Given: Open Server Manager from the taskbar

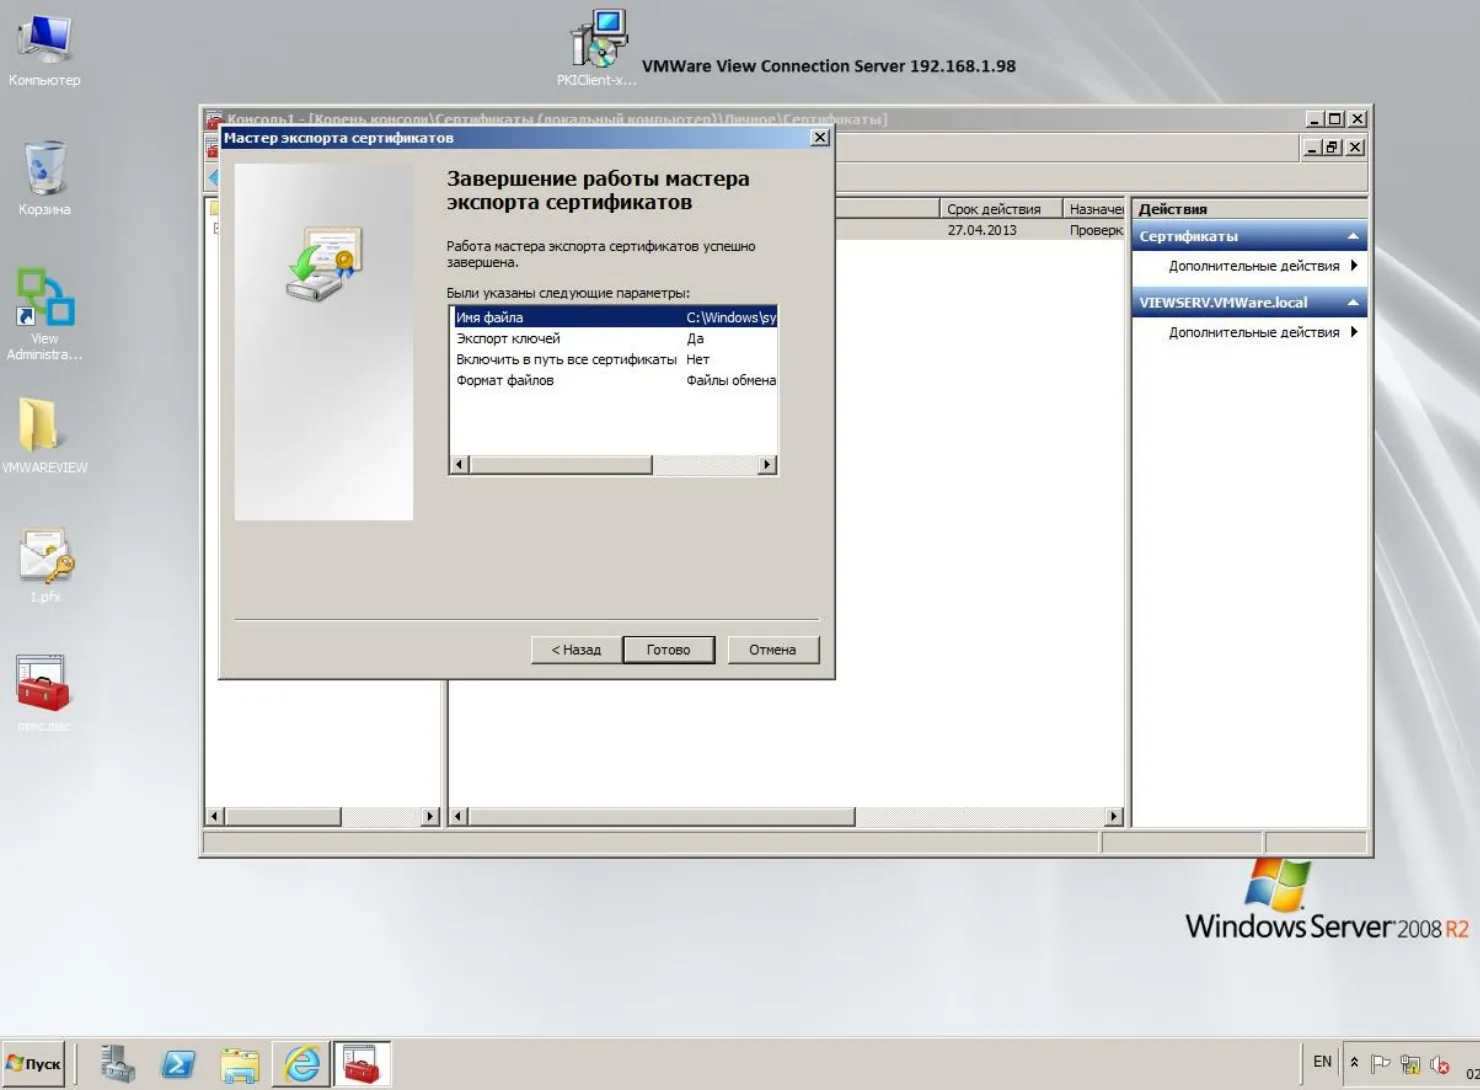Looking at the screenshot, I should pyautogui.click(x=117, y=1063).
